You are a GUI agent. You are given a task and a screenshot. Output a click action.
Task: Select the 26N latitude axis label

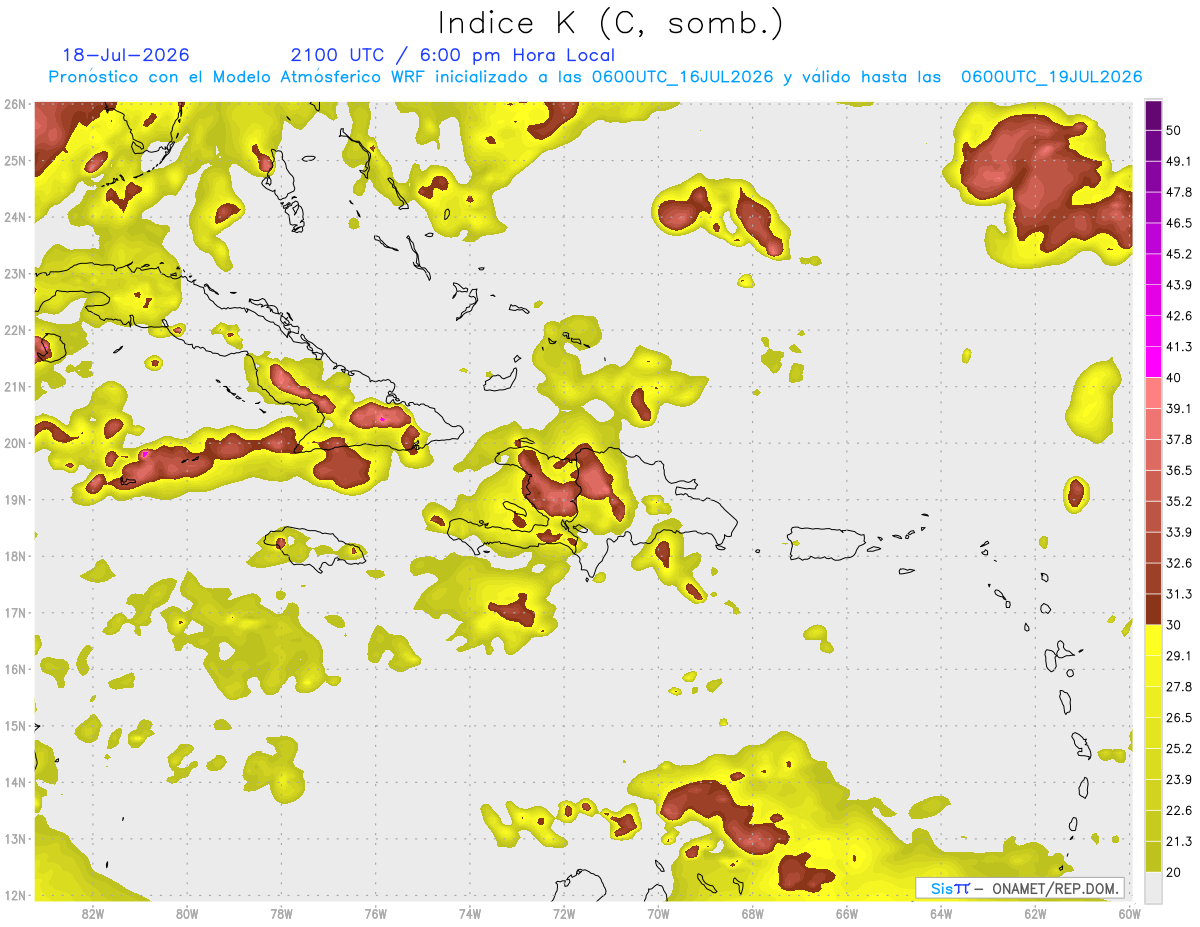(x=14, y=104)
